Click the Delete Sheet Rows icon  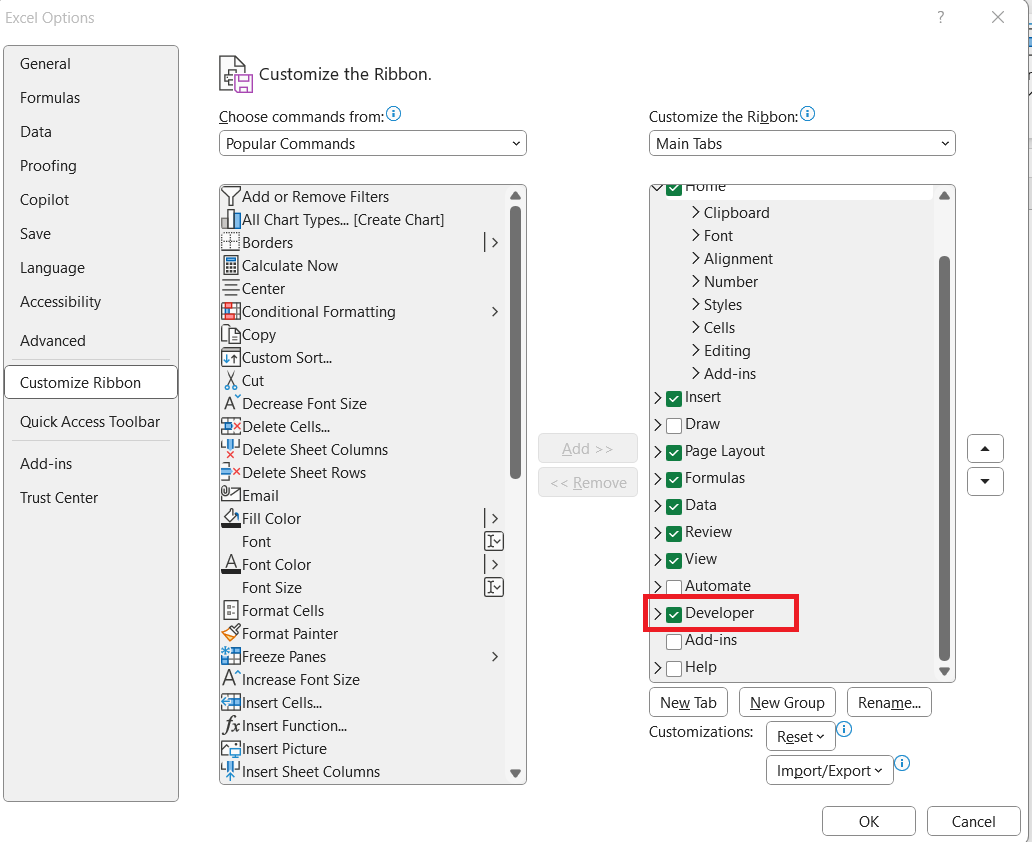pyautogui.click(x=230, y=472)
